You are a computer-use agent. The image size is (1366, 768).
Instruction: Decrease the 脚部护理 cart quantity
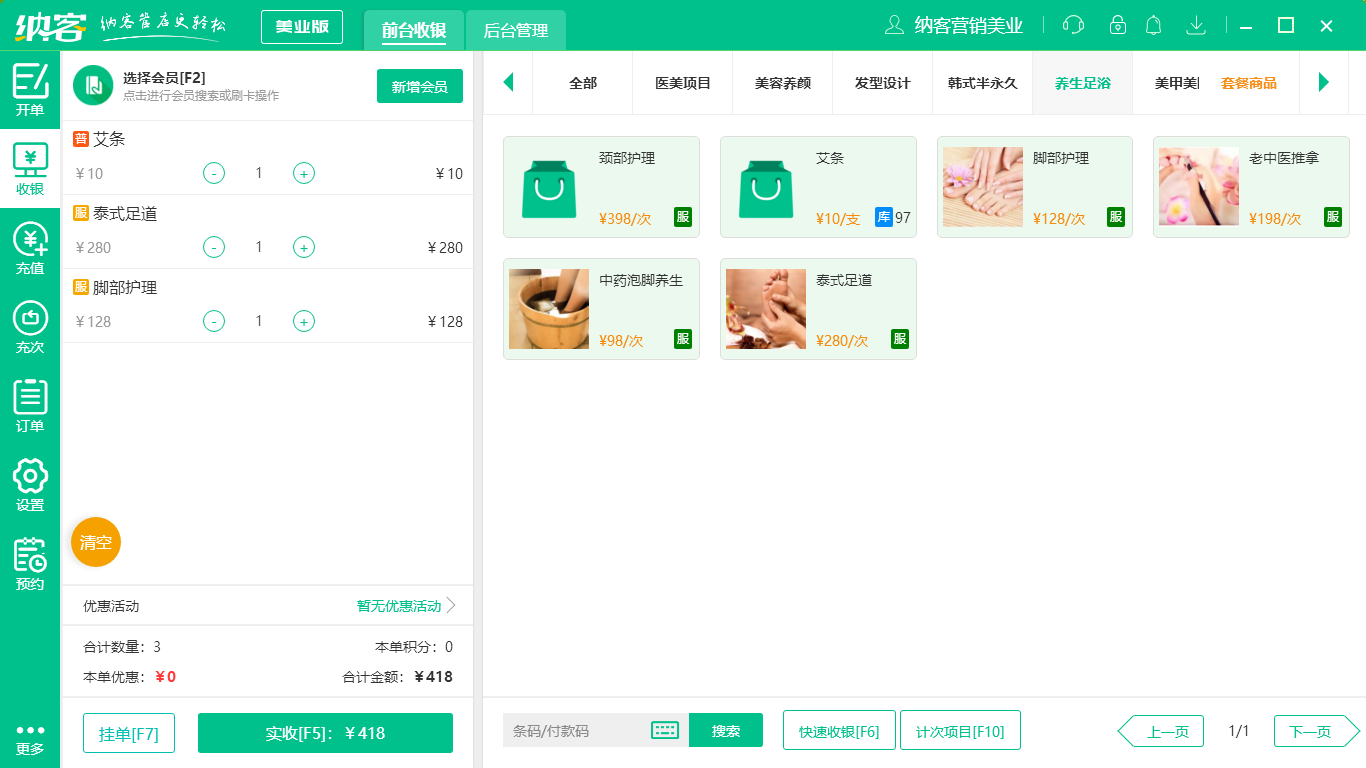pyautogui.click(x=214, y=321)
